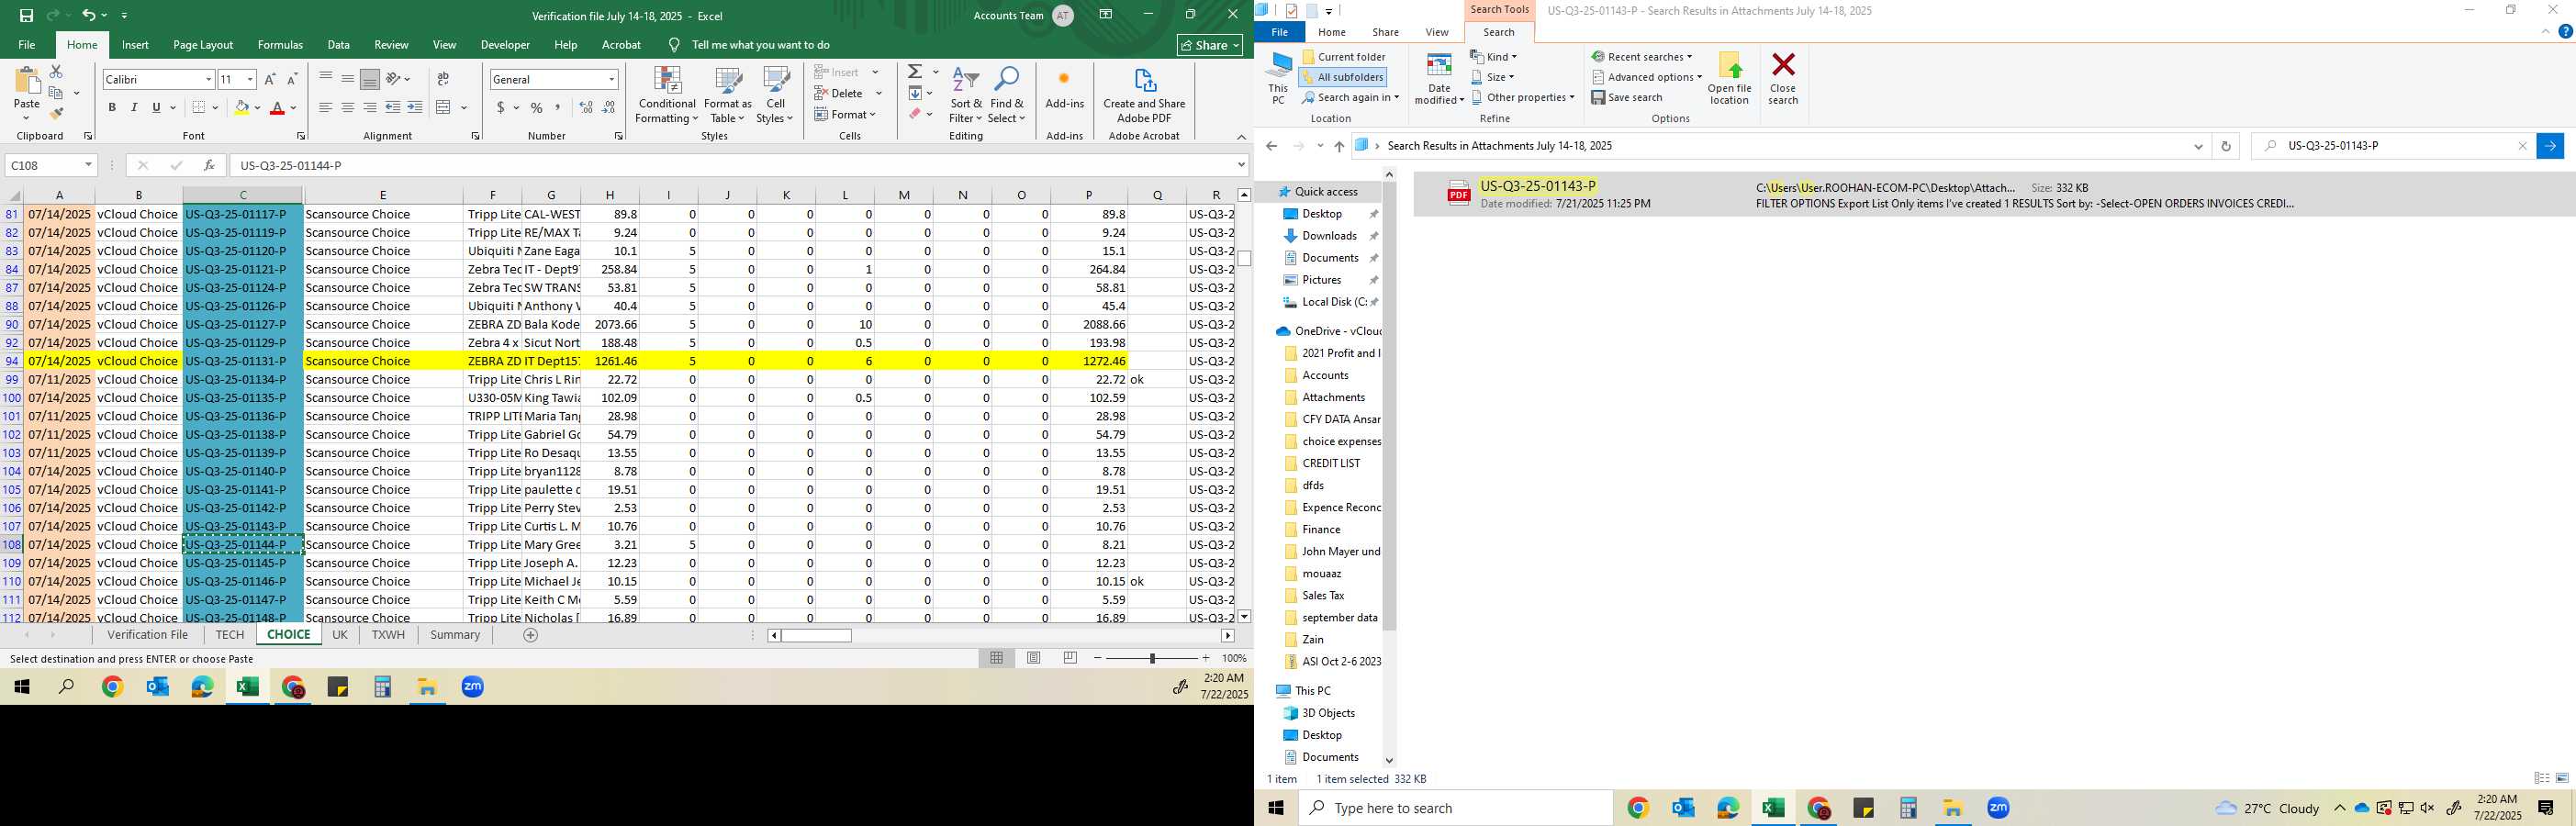The image size is (2576, 826).
Task: Click the Explorer search box field
Action: coord(2393,146)
